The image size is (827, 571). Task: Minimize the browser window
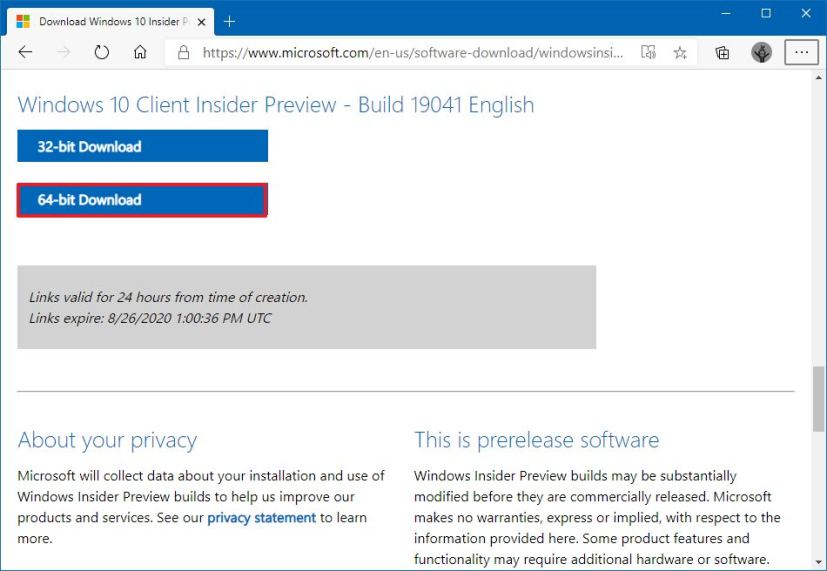pos(726,14)
